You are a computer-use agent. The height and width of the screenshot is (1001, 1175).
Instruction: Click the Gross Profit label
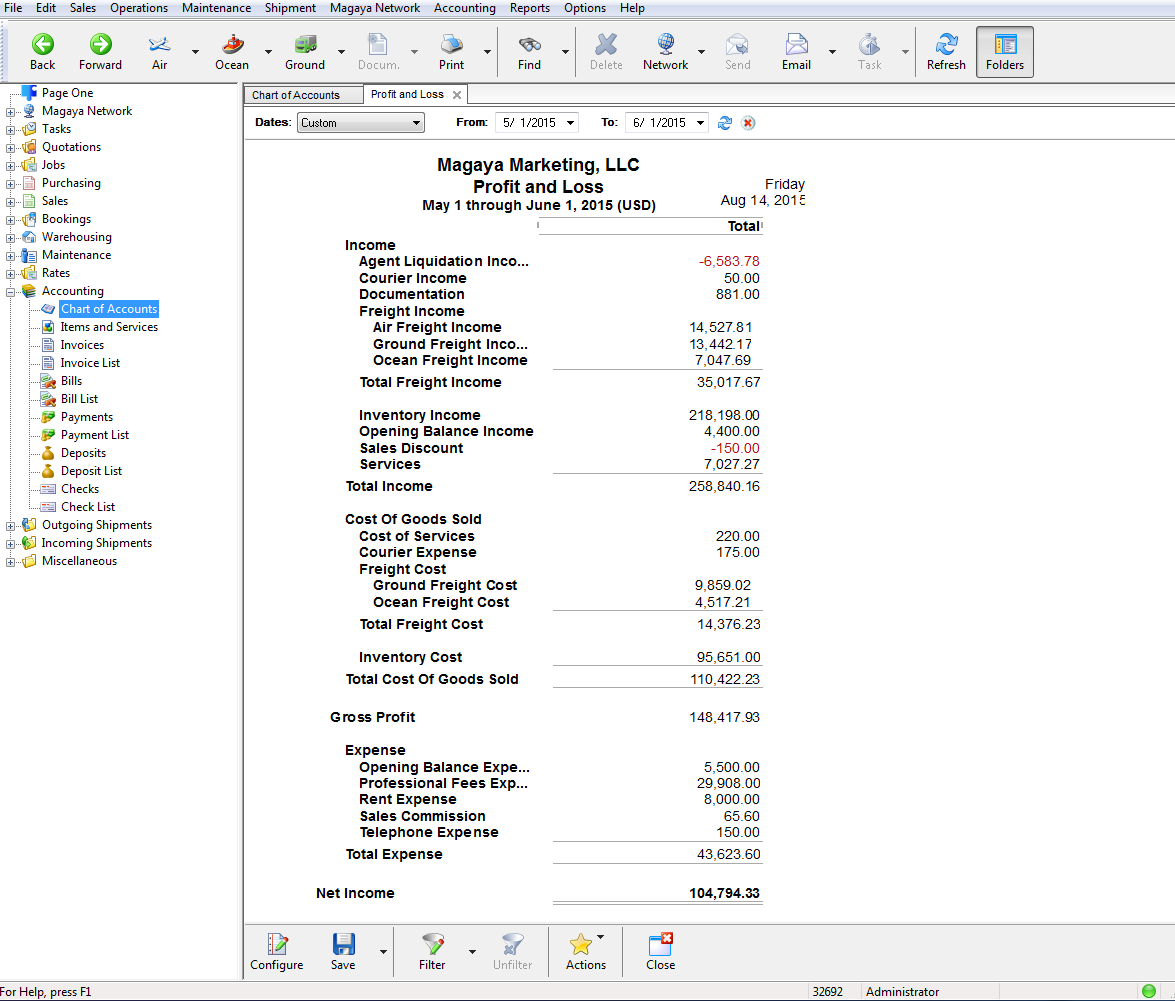pyautogui.click(x=372, y=717)
